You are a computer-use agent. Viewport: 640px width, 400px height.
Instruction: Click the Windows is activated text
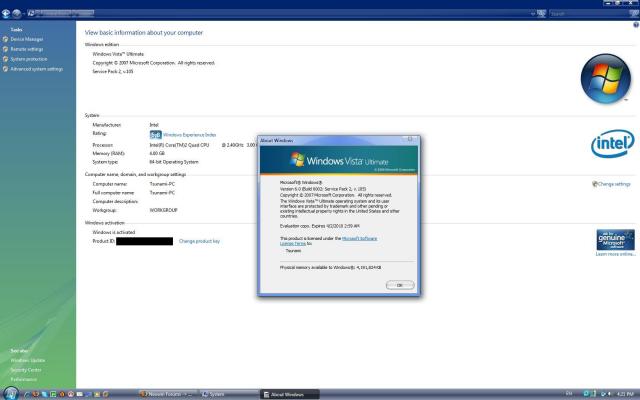pyautogui.click(x=113, y=232)
